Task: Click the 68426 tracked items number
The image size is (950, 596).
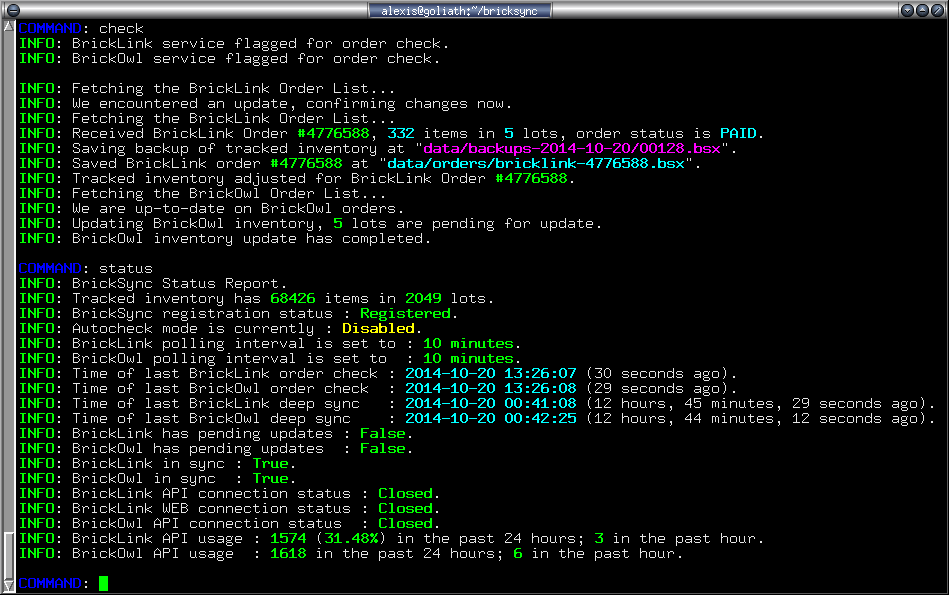Action: point(292,298)
